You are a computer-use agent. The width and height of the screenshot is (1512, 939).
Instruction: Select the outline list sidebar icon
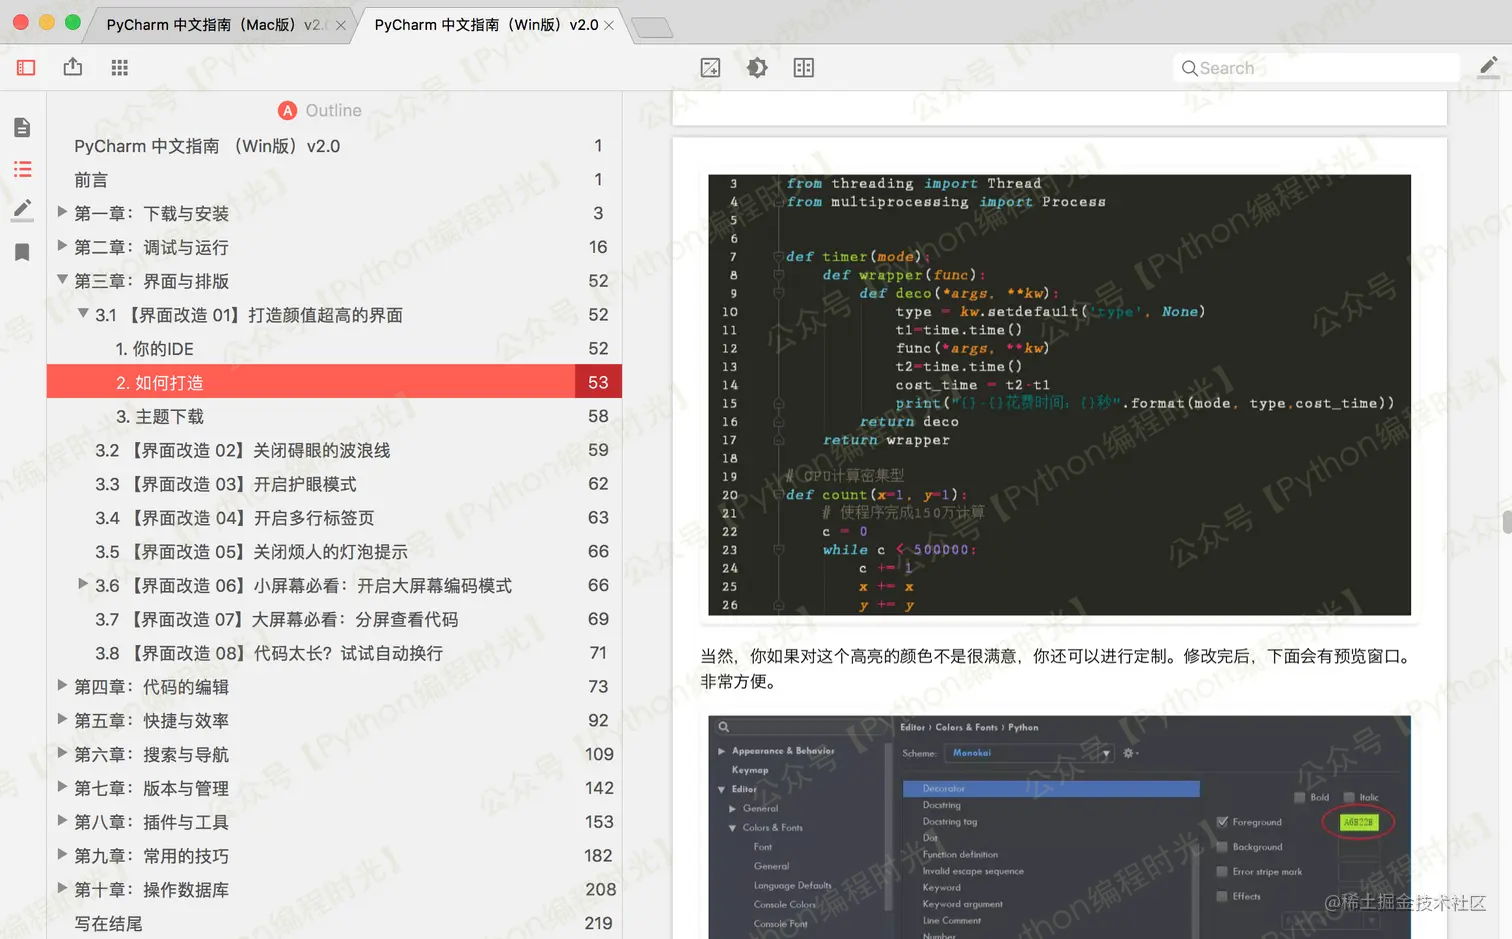pyautogui.click(x=22, y=169)
